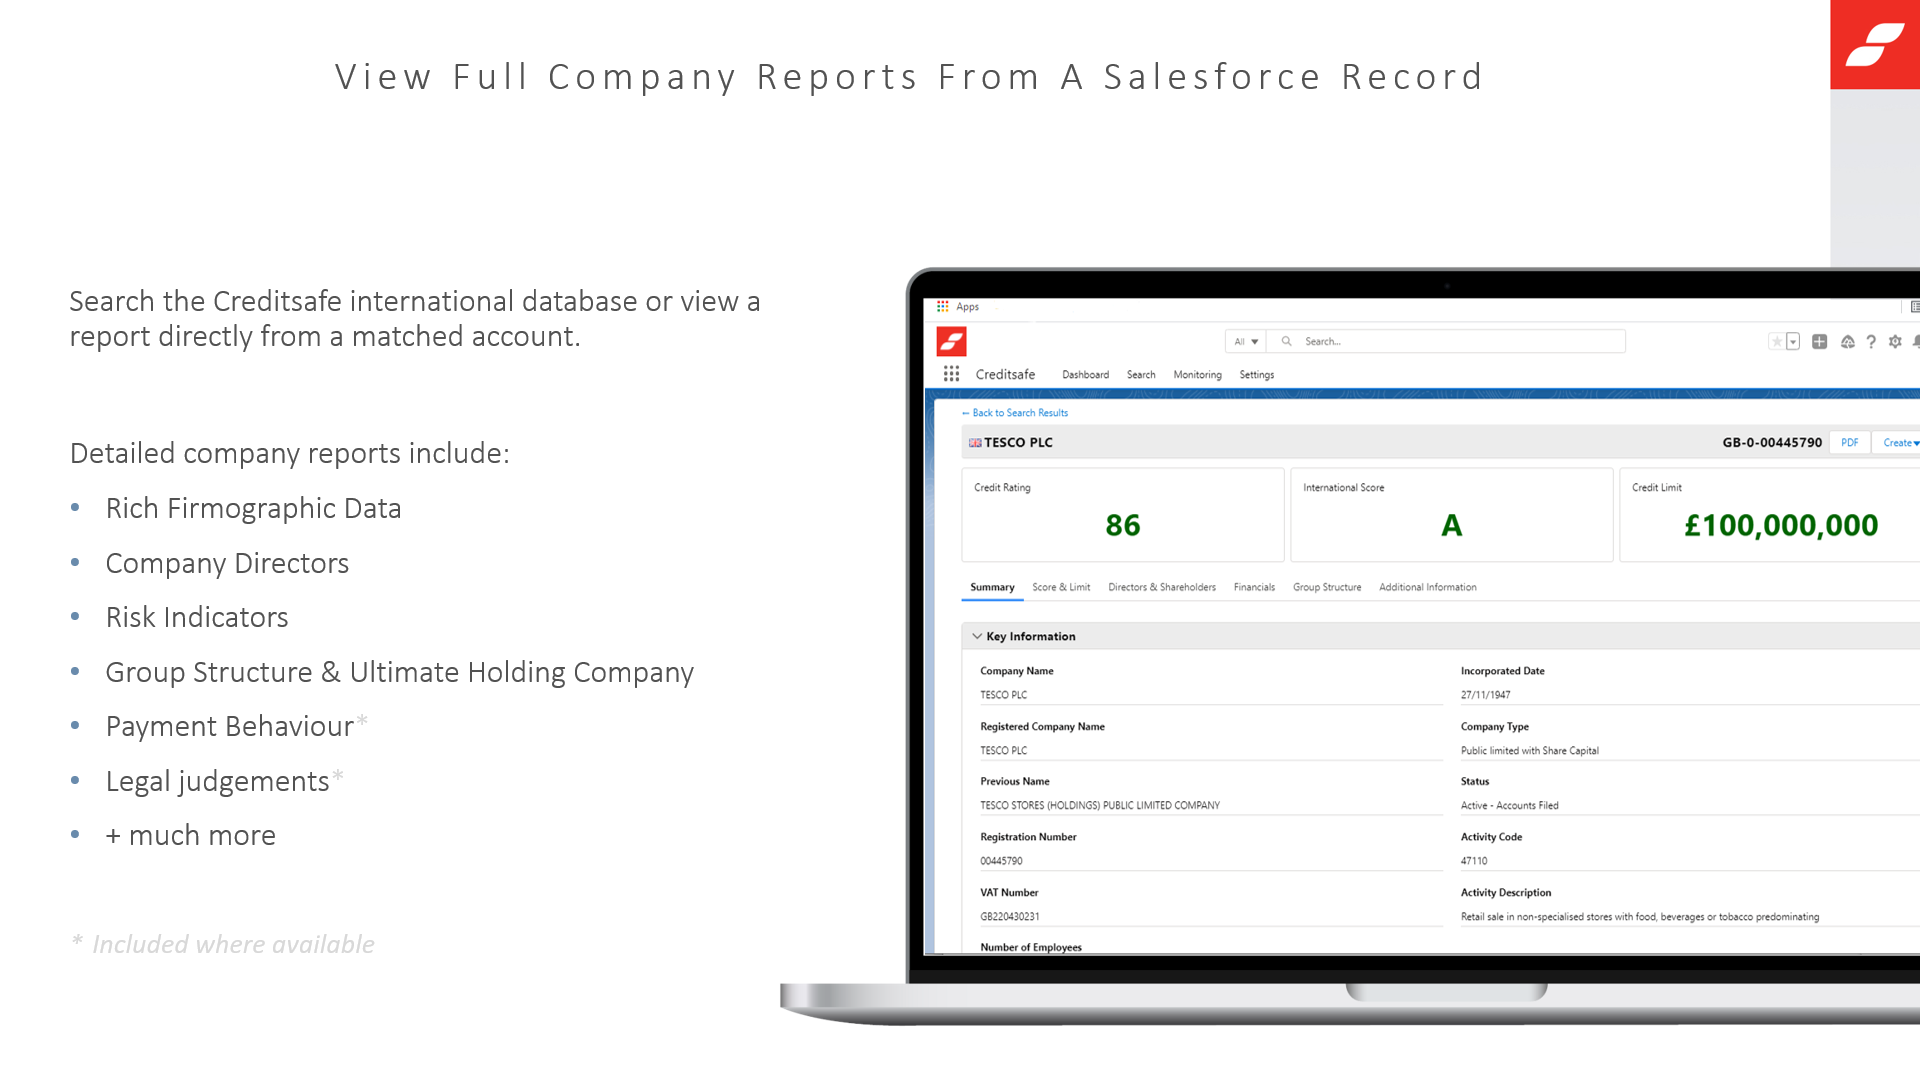
Task: Click the global actions plus icon
Action: pos(1819,342)
